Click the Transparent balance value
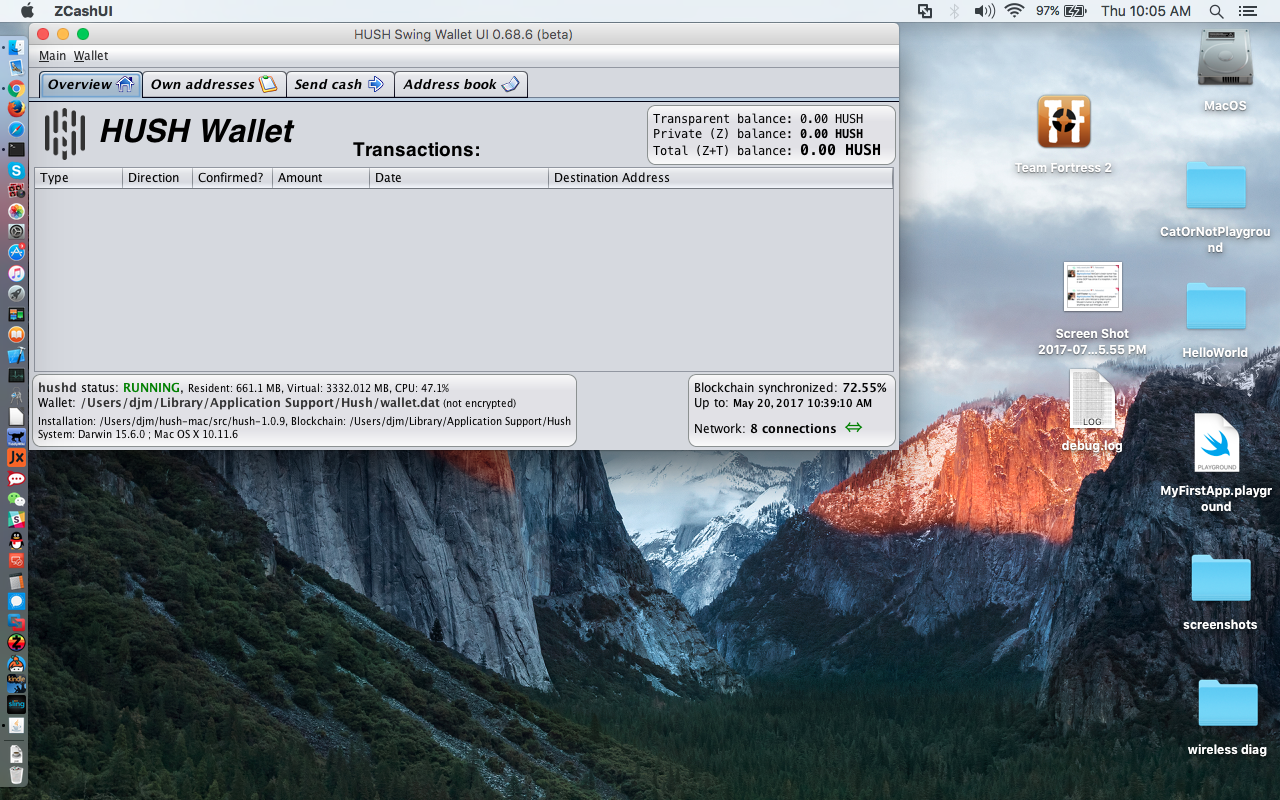Screen dimensions: 1280x800 pos(831,119)
